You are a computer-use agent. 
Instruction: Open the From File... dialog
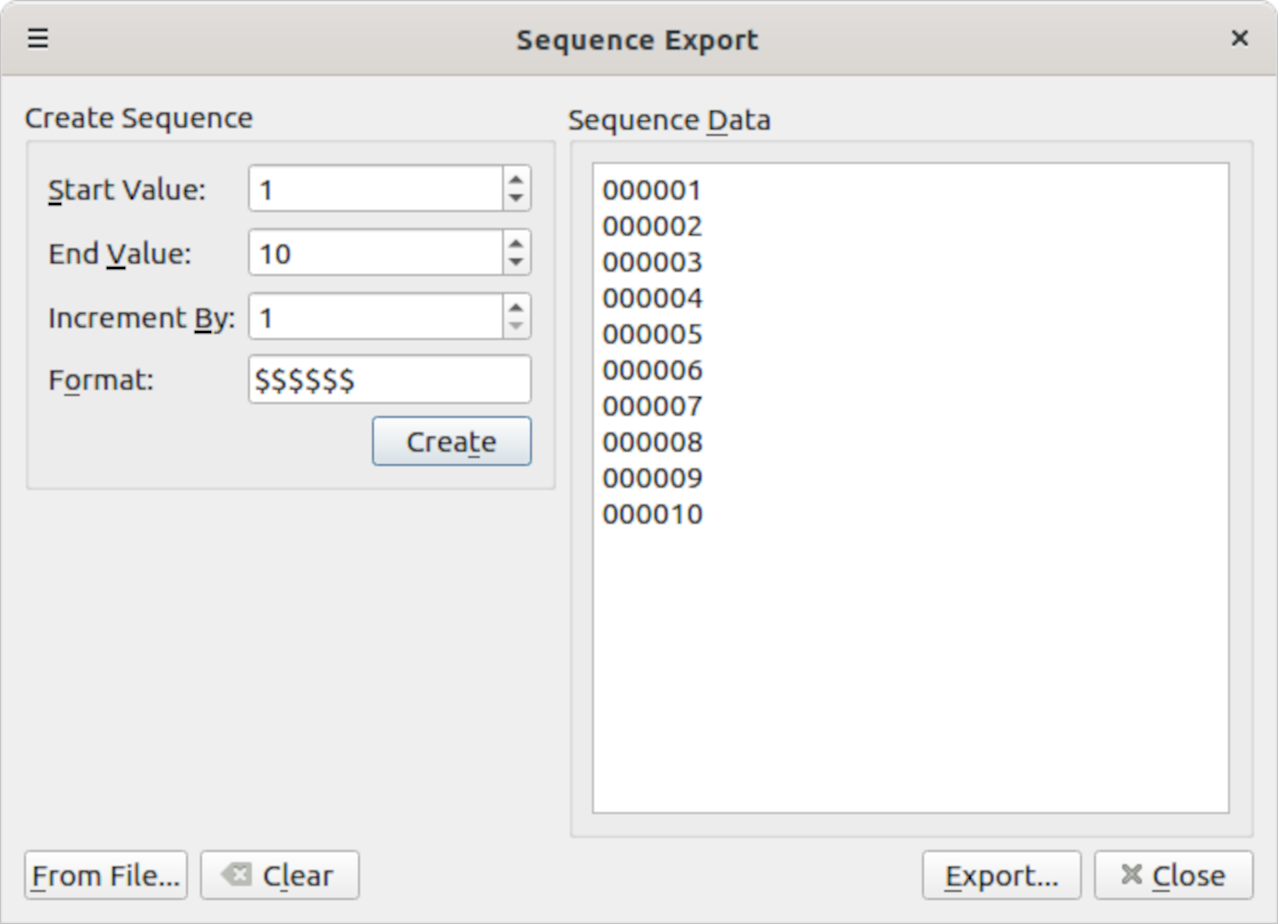106,876
